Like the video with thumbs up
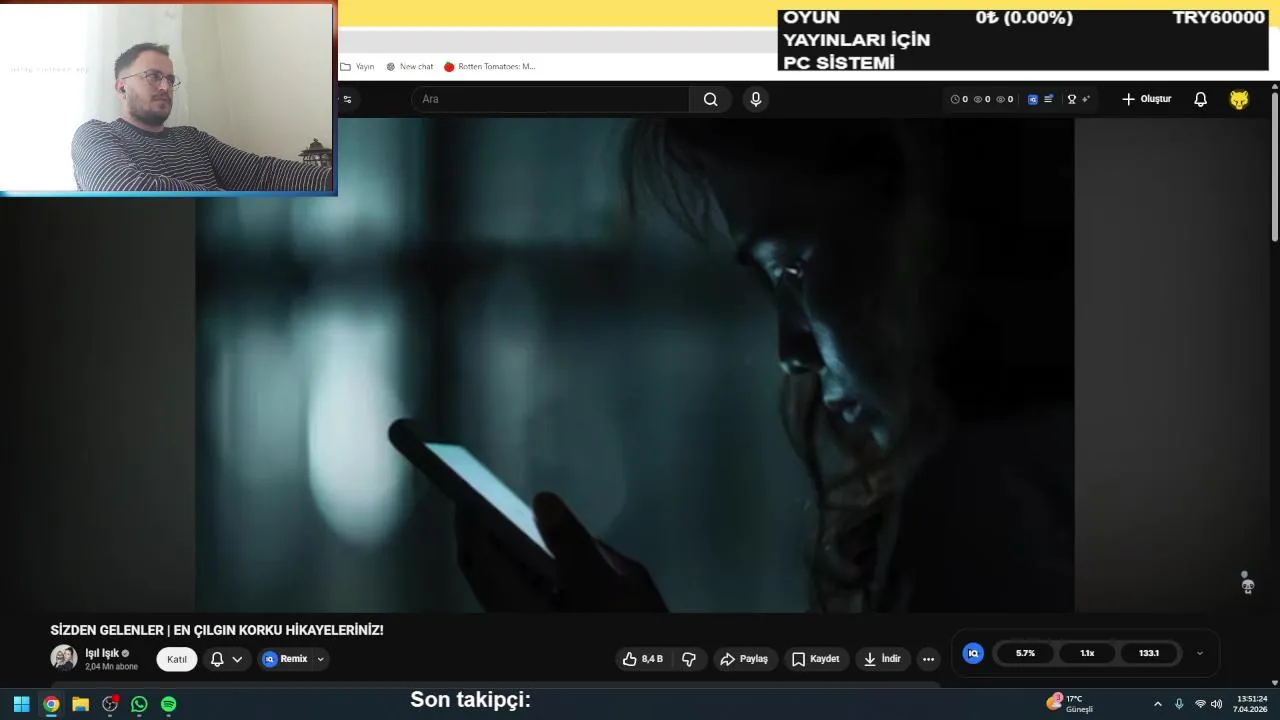Screen dimensions: 1280x720 (642, 659)
